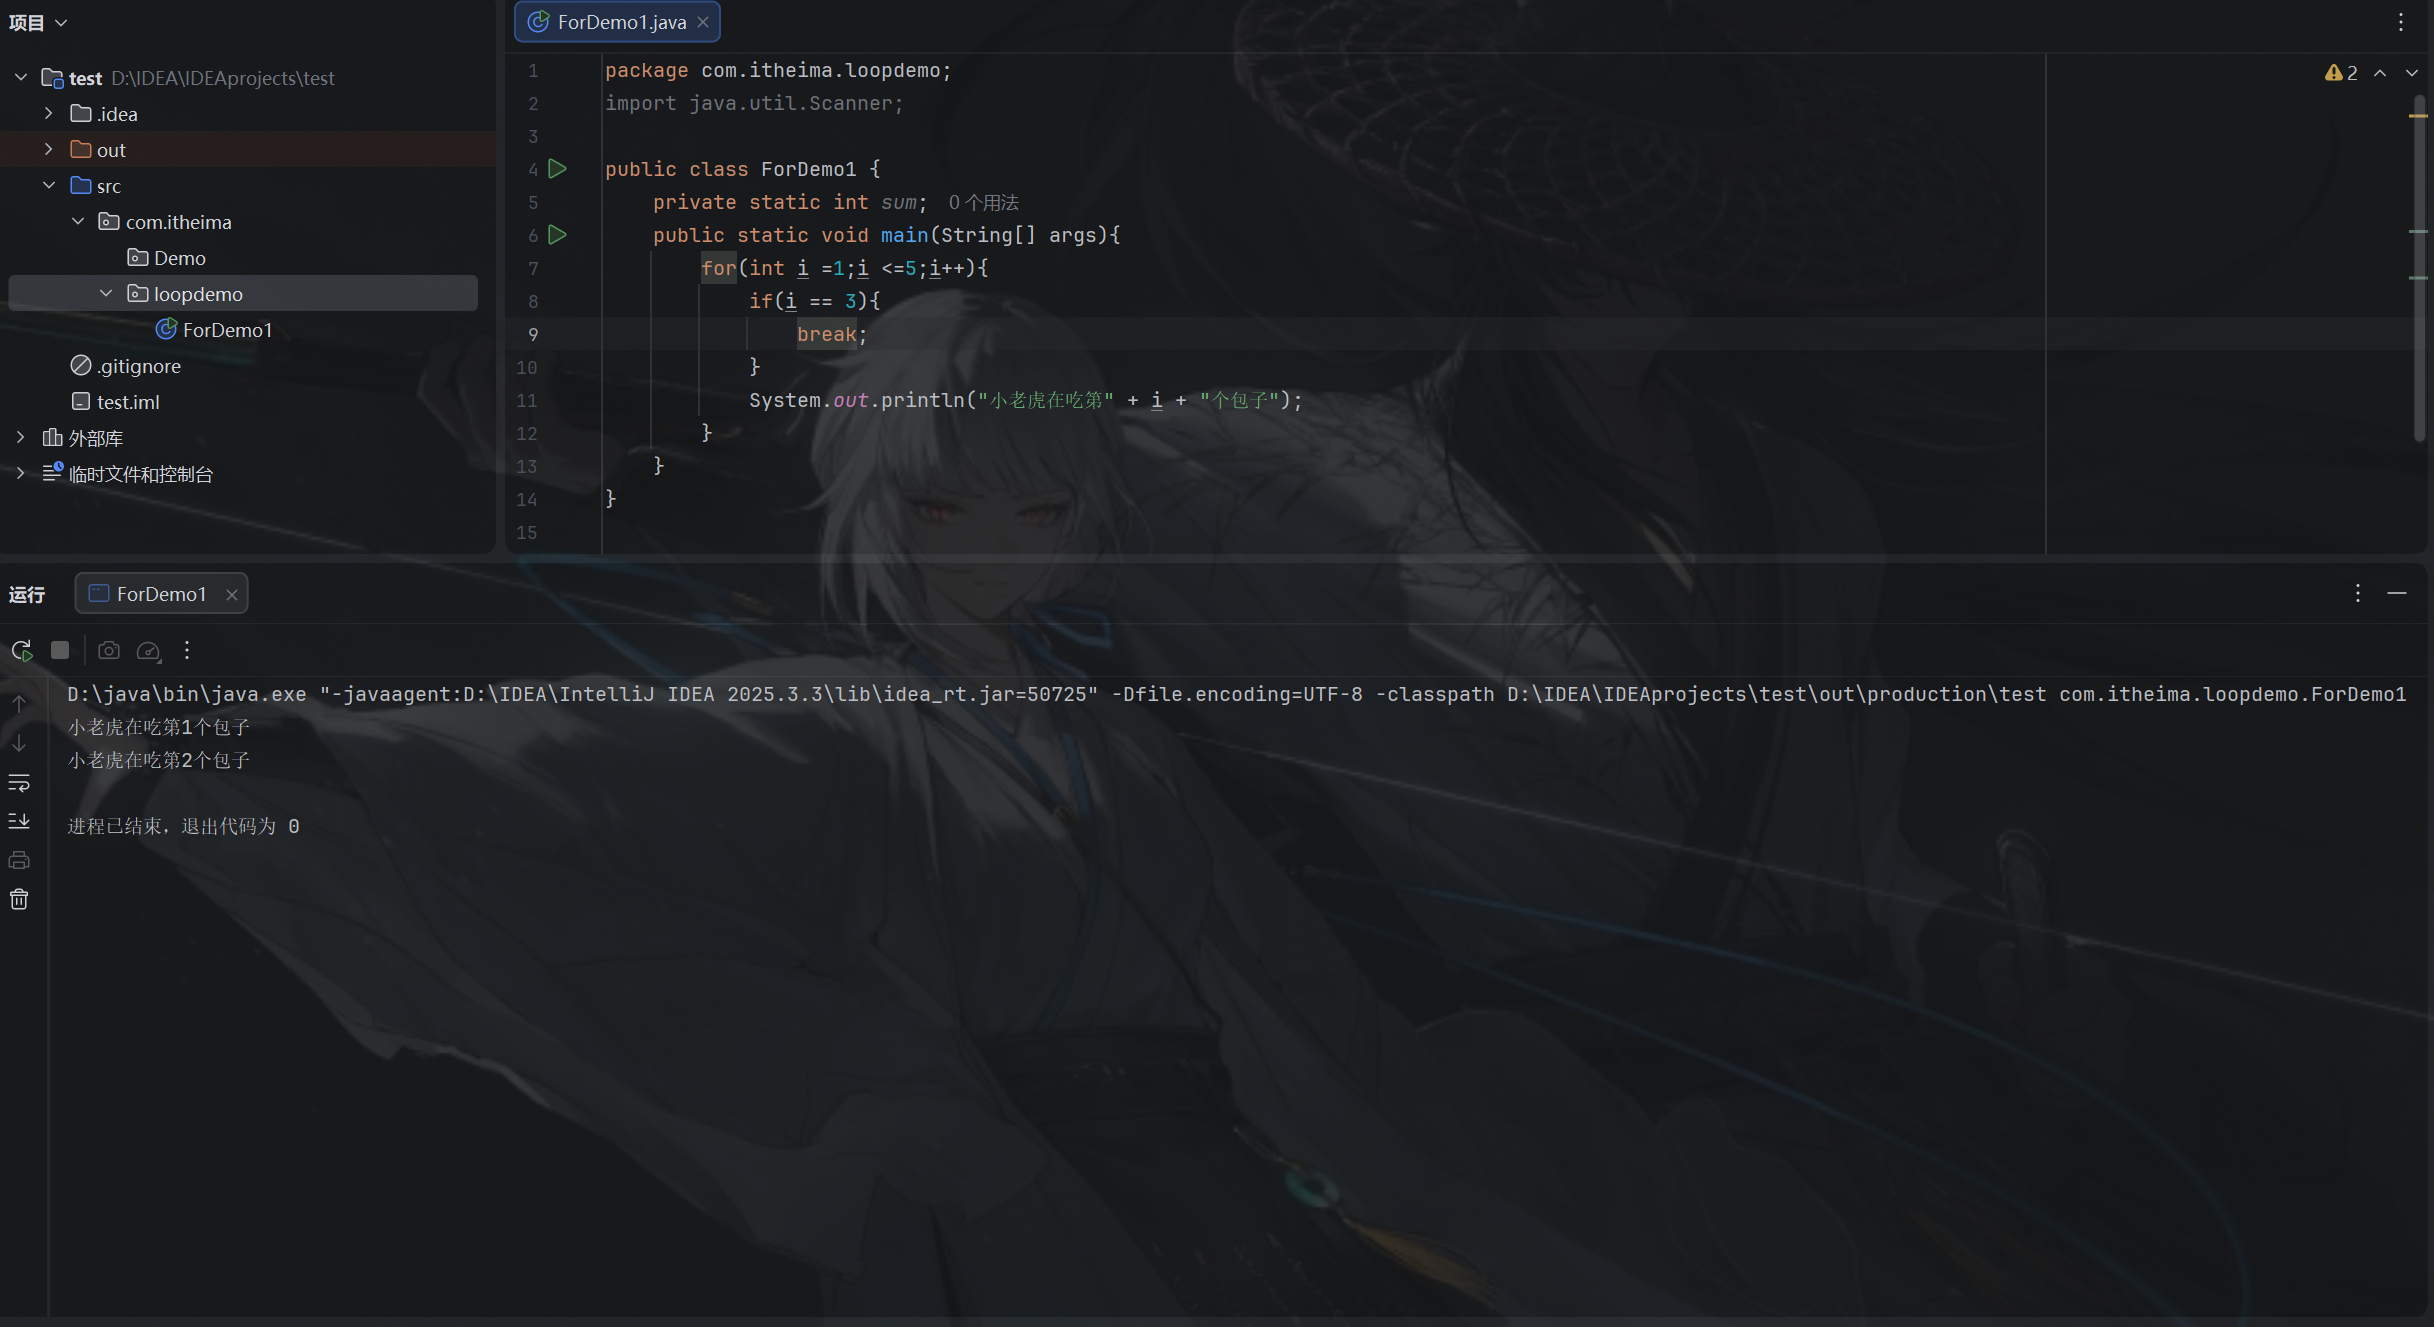2434x1327 pixels.
Task: Expand the out folder
Action: pyautogui.click(x=48, y=149)
